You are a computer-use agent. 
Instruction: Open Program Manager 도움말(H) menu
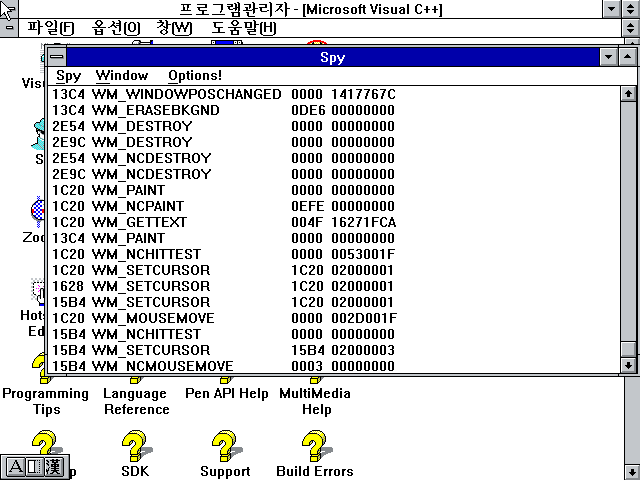pos(243,28)
